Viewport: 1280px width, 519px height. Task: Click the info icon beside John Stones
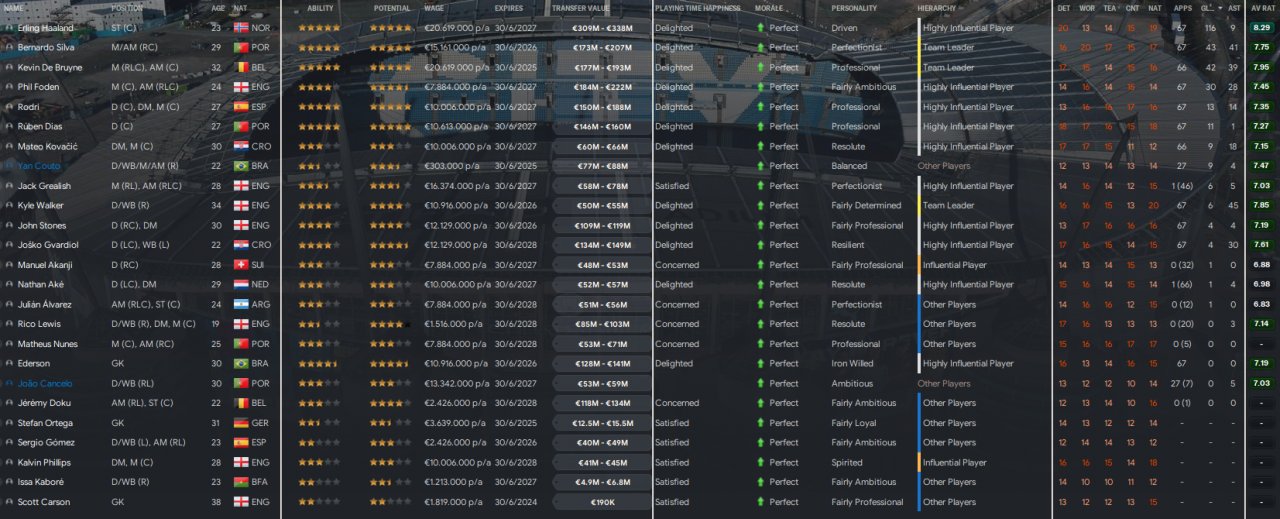click(x=9, y=225)
